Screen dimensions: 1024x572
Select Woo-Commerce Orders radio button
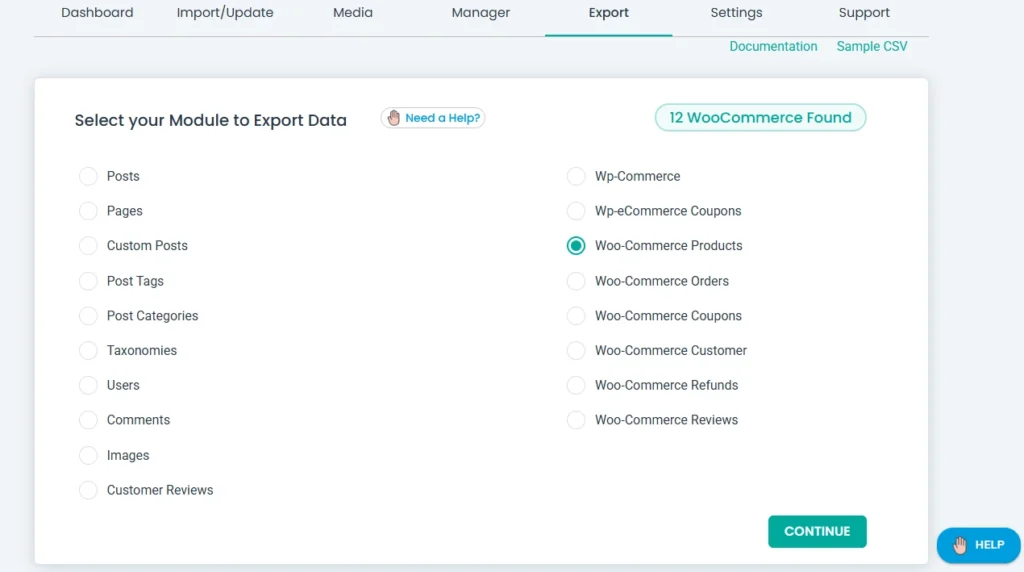coord(576,281)
